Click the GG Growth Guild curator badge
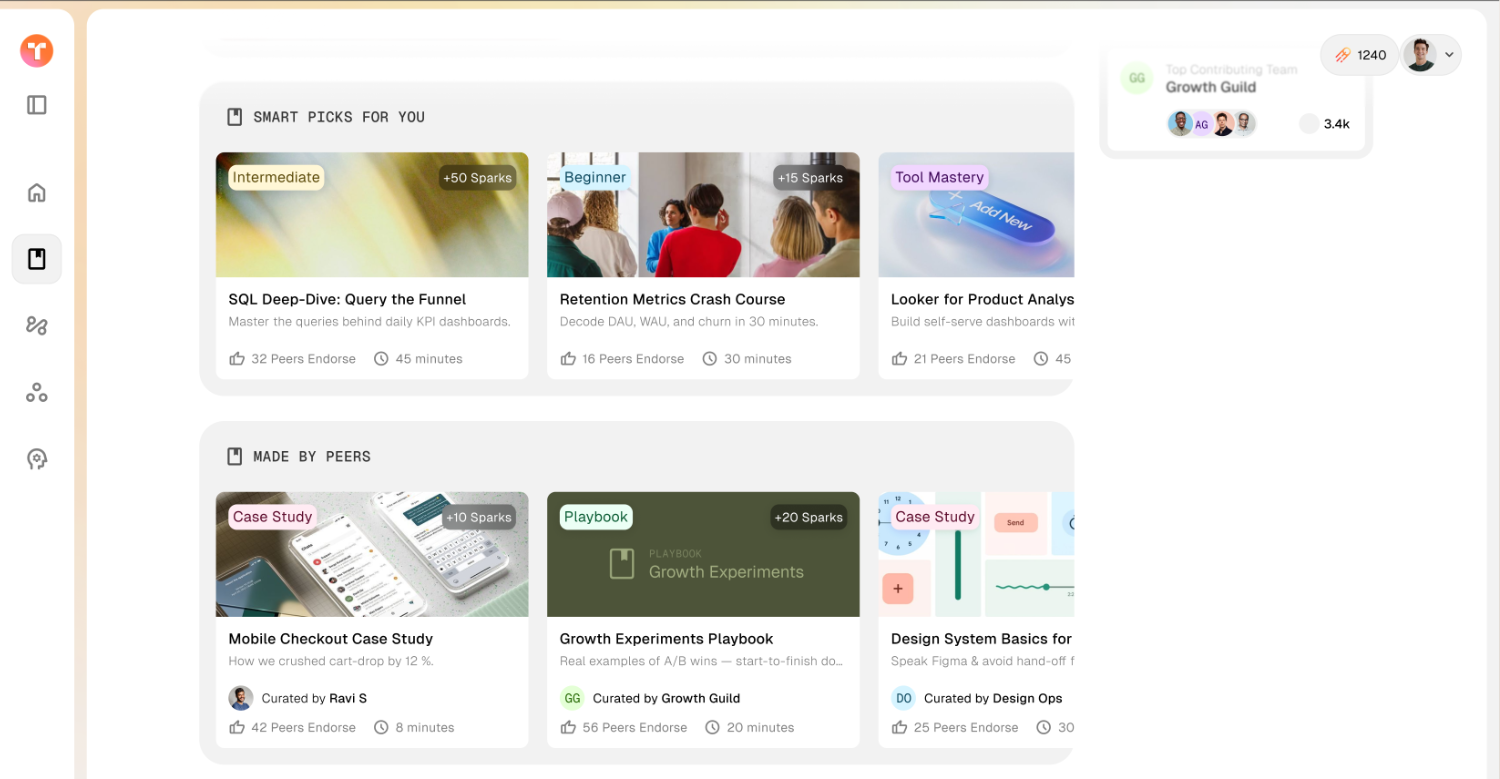 [572, 698]
